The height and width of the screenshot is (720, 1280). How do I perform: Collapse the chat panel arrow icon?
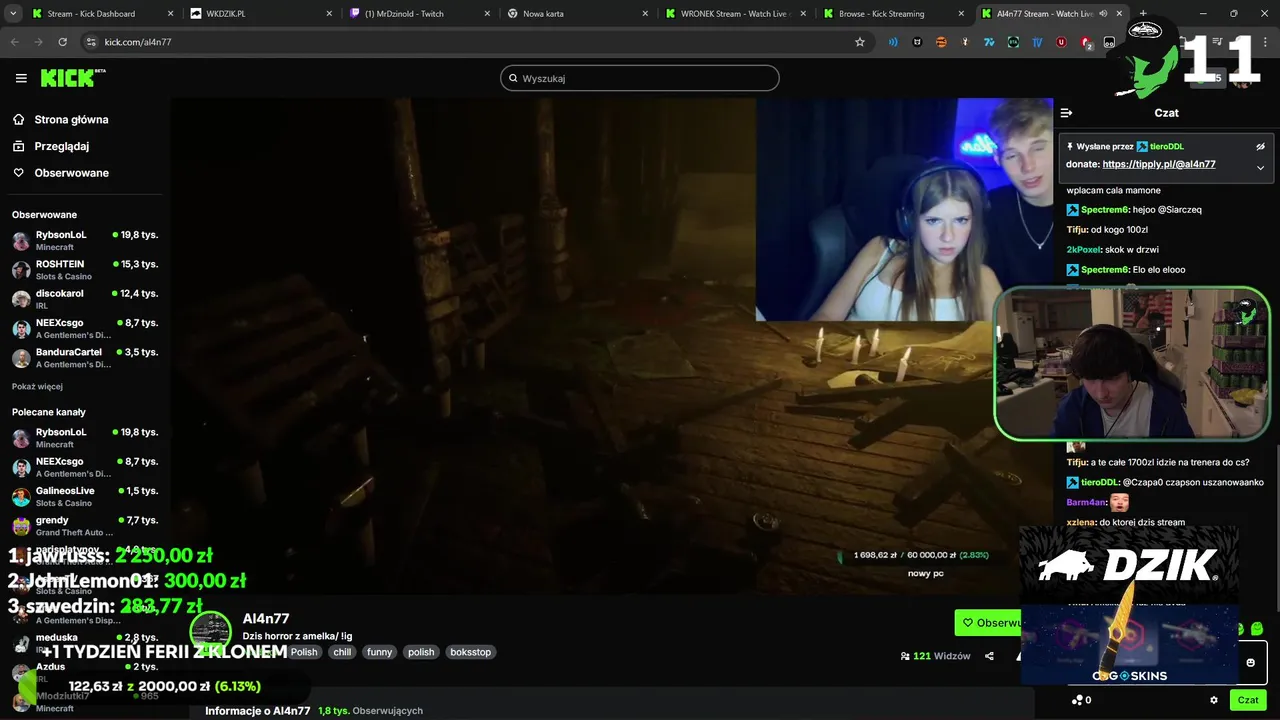click(x=1066, y=113)
